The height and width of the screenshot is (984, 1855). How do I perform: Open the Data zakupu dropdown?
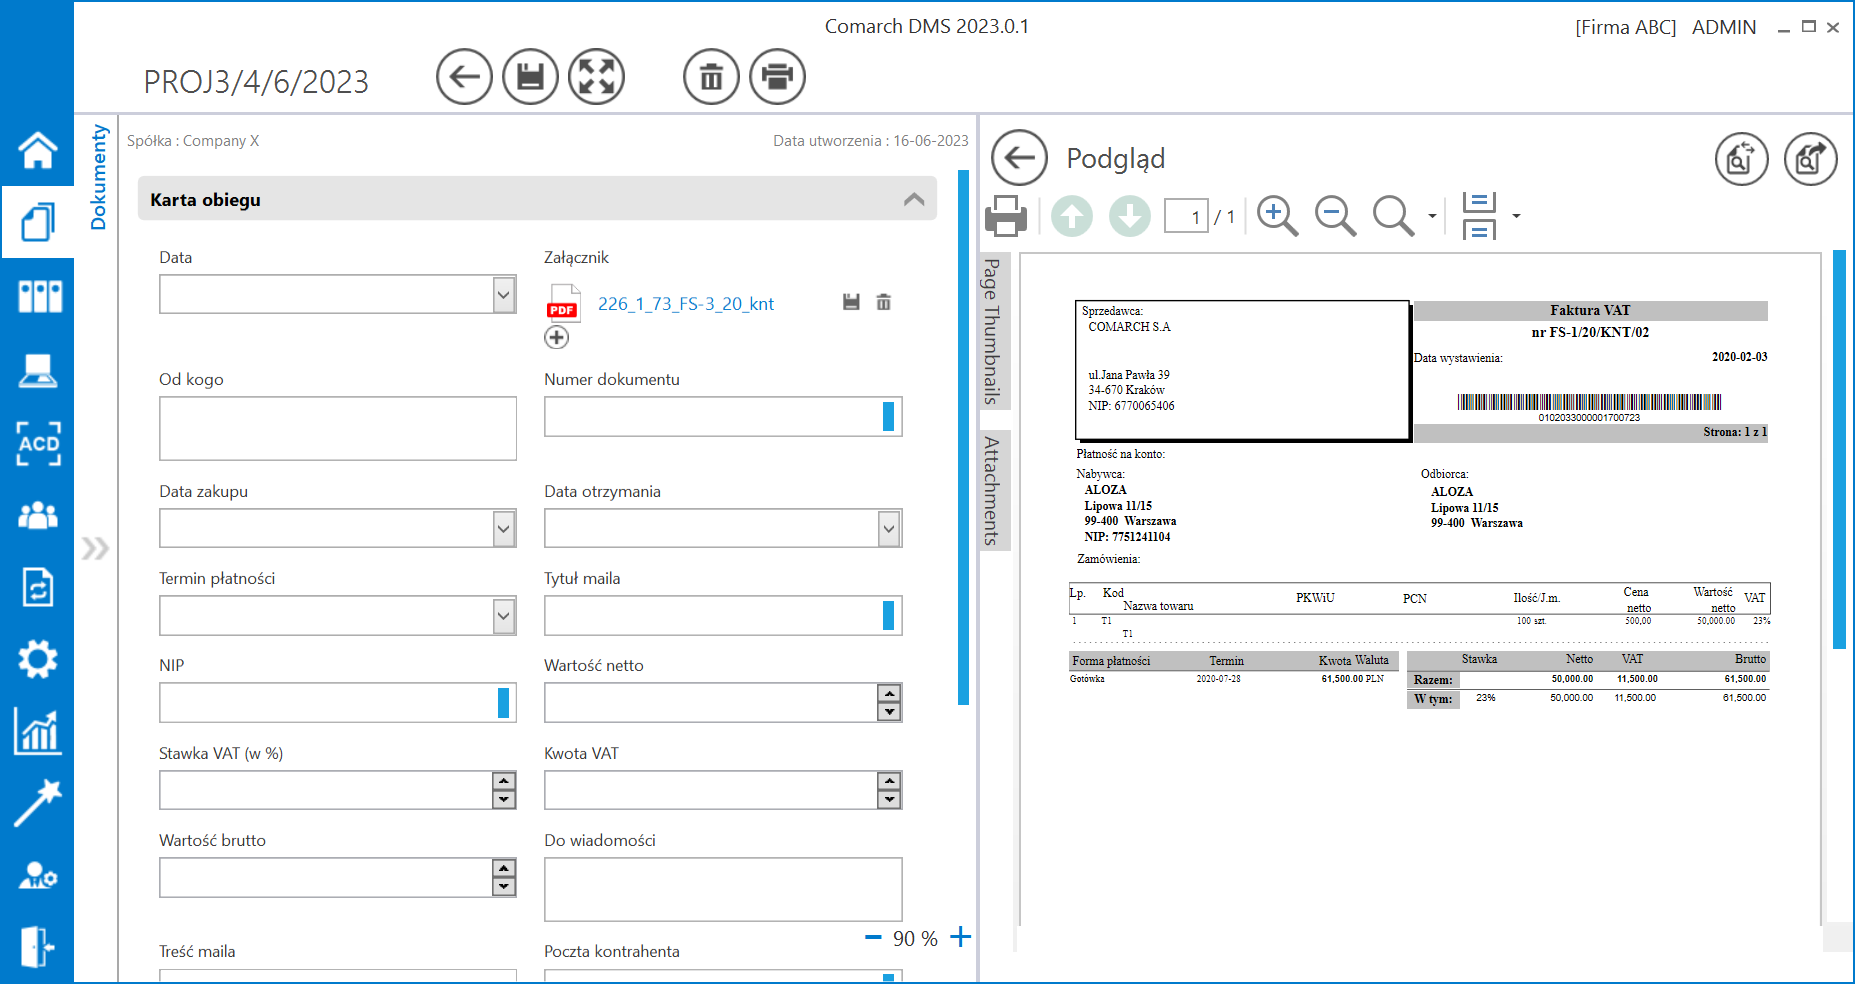pos(504,529)
